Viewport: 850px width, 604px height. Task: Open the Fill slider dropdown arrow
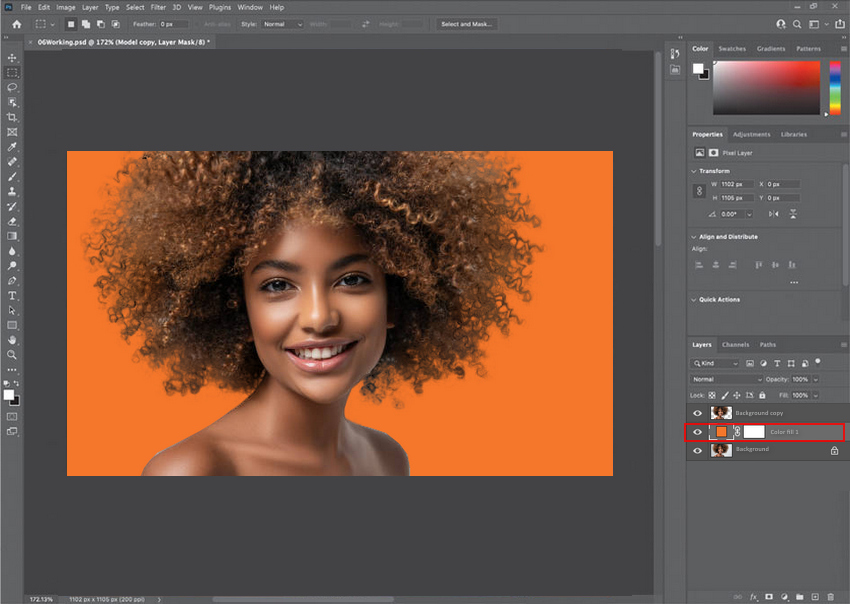click(x=815, y=395)
